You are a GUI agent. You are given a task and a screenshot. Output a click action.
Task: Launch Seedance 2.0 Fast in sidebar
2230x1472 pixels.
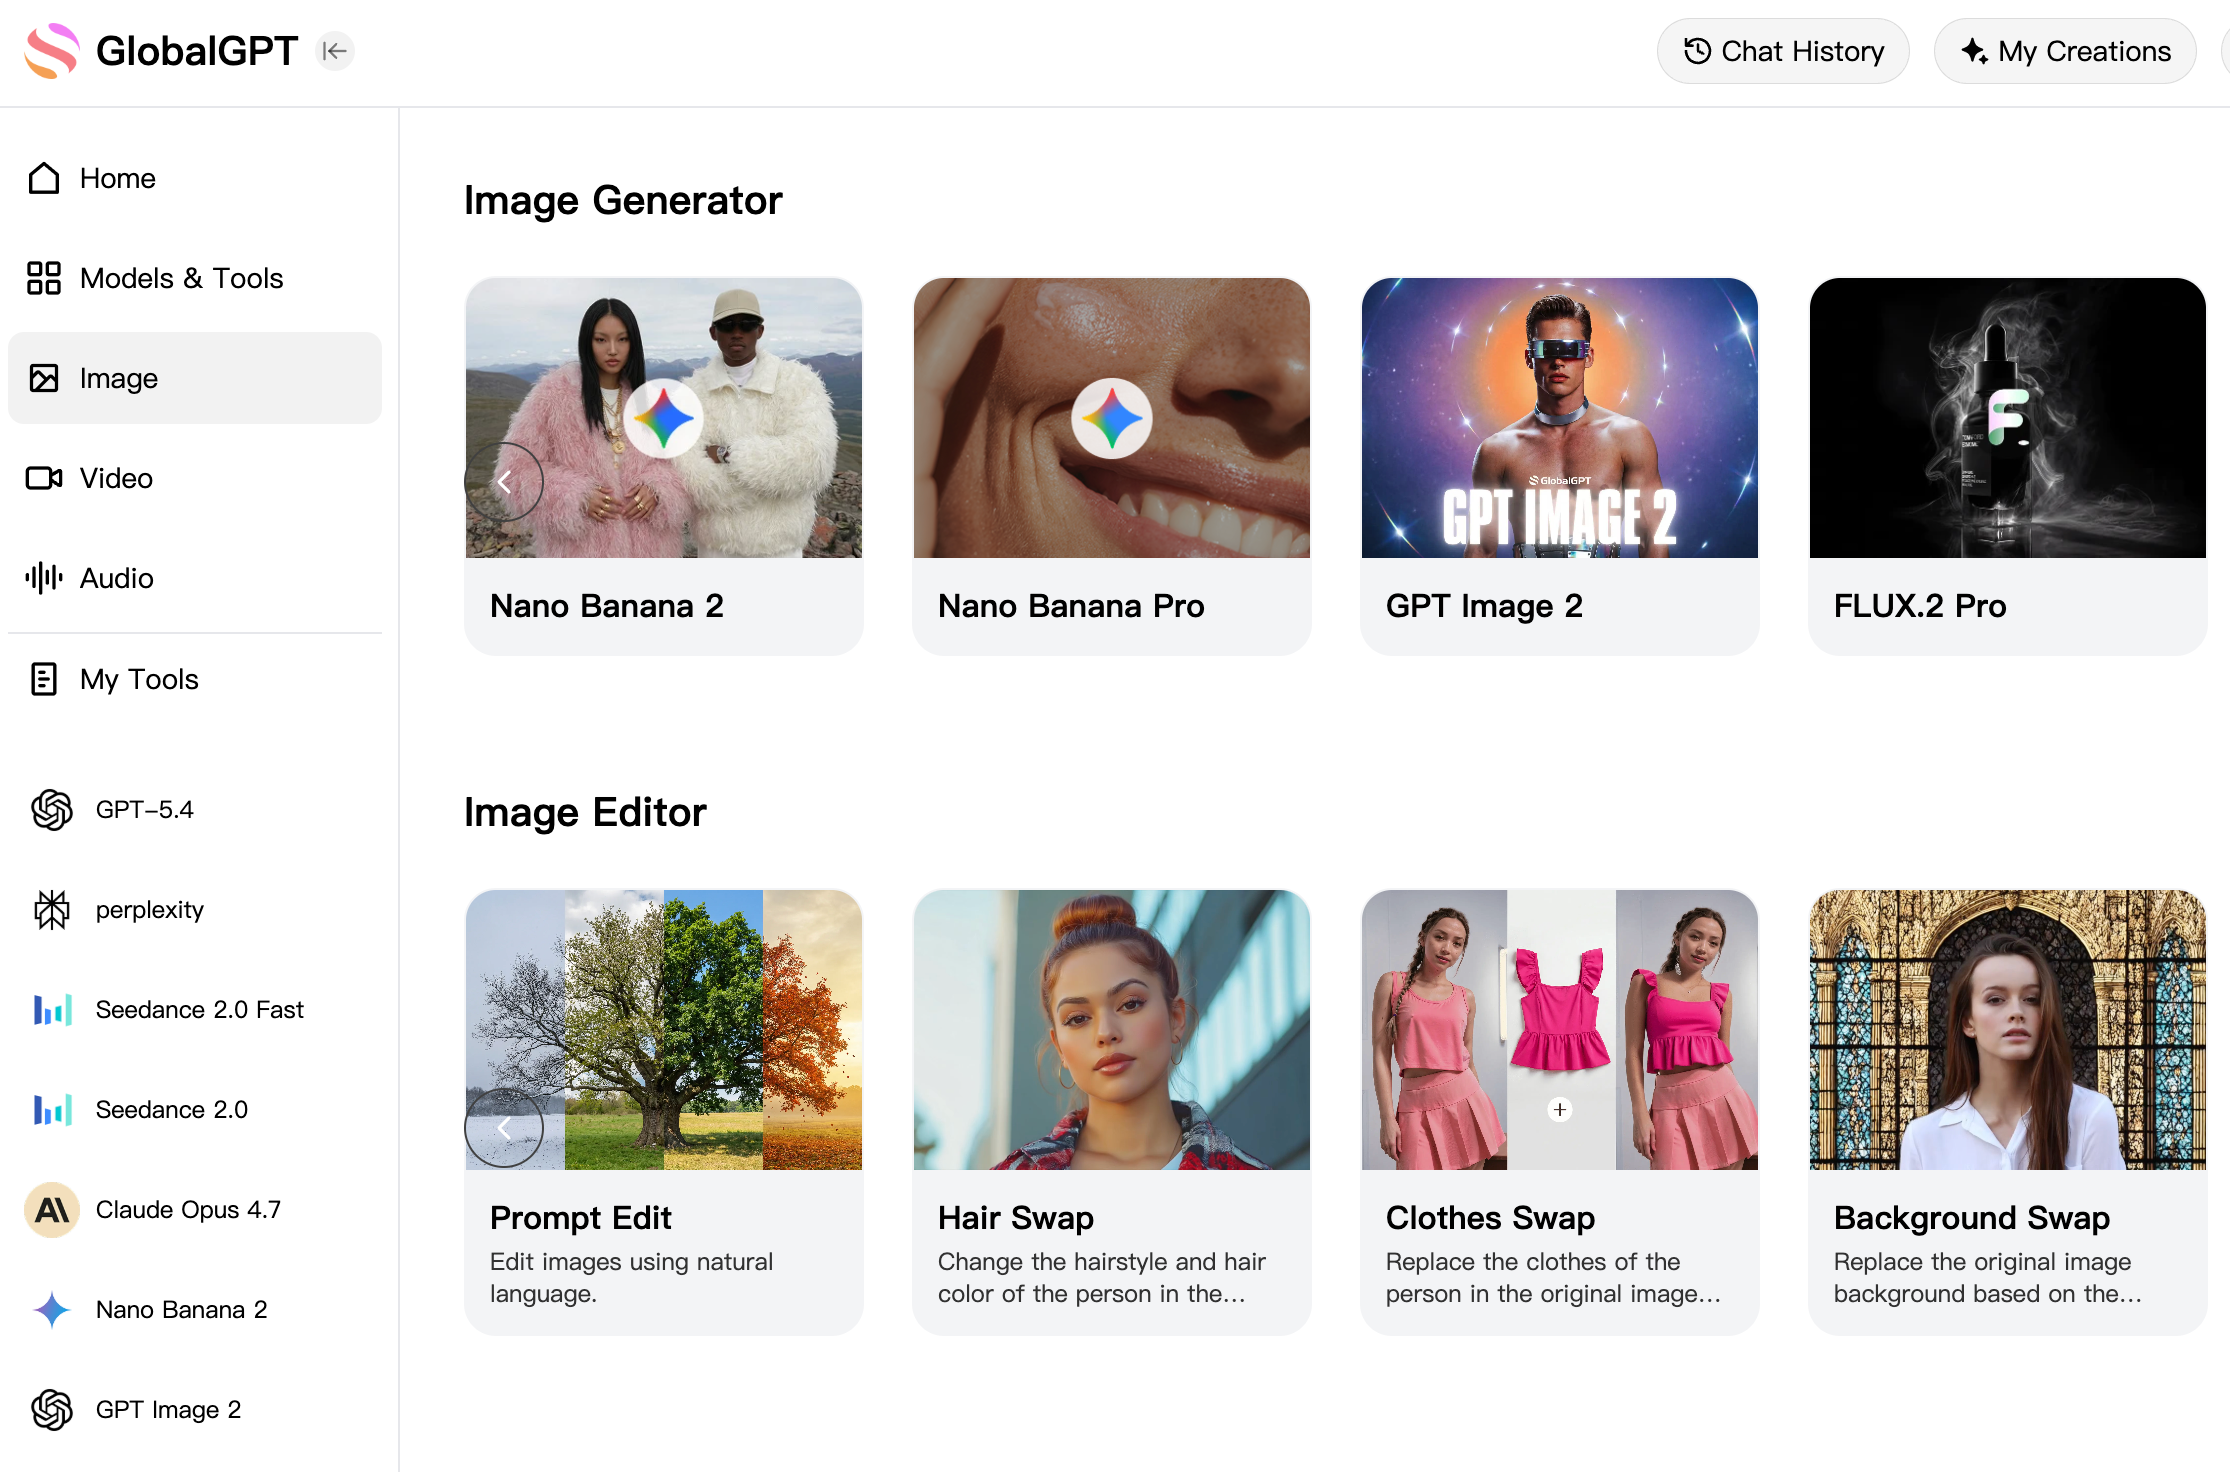pos(199,1009)
